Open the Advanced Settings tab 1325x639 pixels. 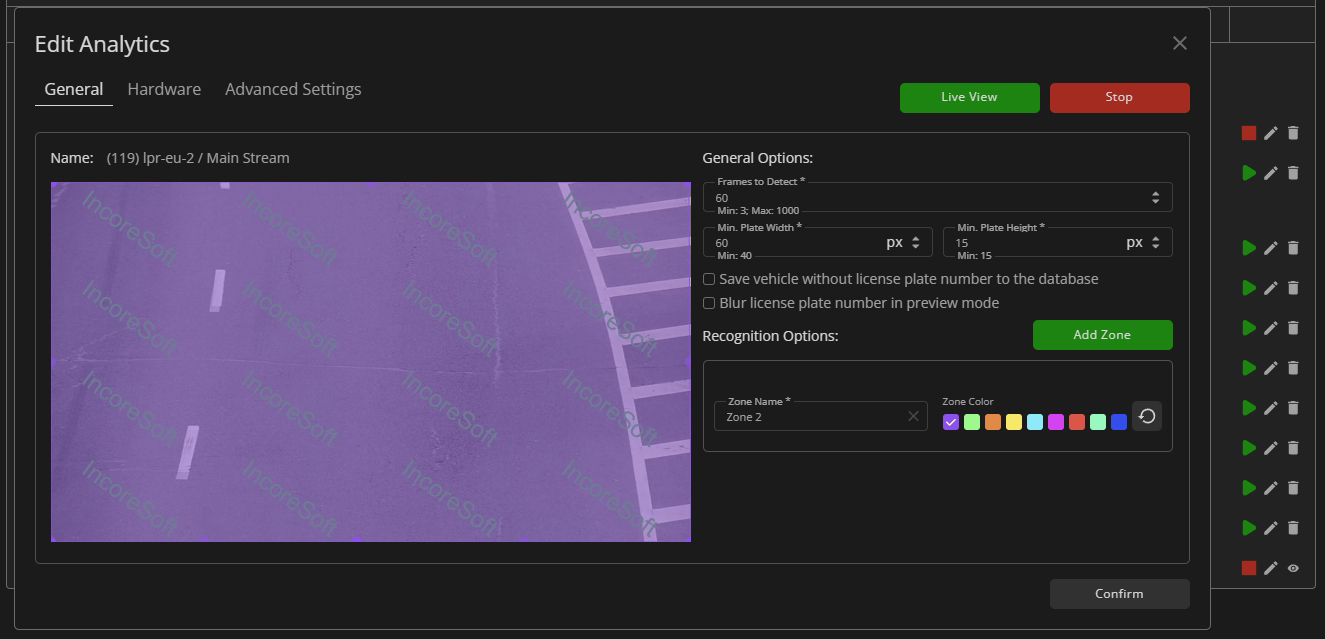tap(293, 89)
